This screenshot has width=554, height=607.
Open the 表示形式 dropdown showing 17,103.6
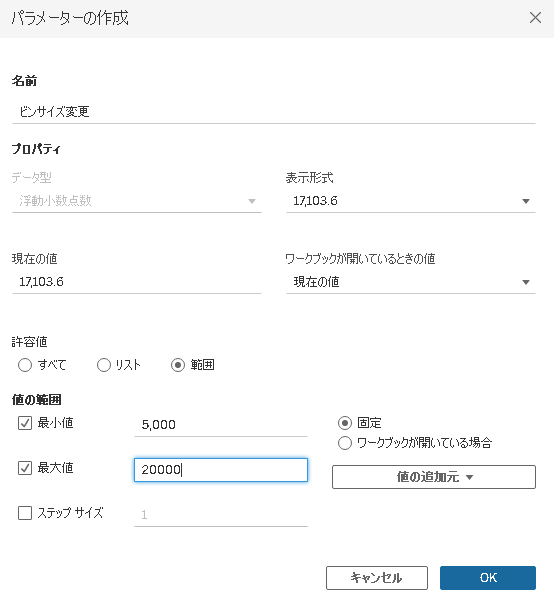pos(411,201)
